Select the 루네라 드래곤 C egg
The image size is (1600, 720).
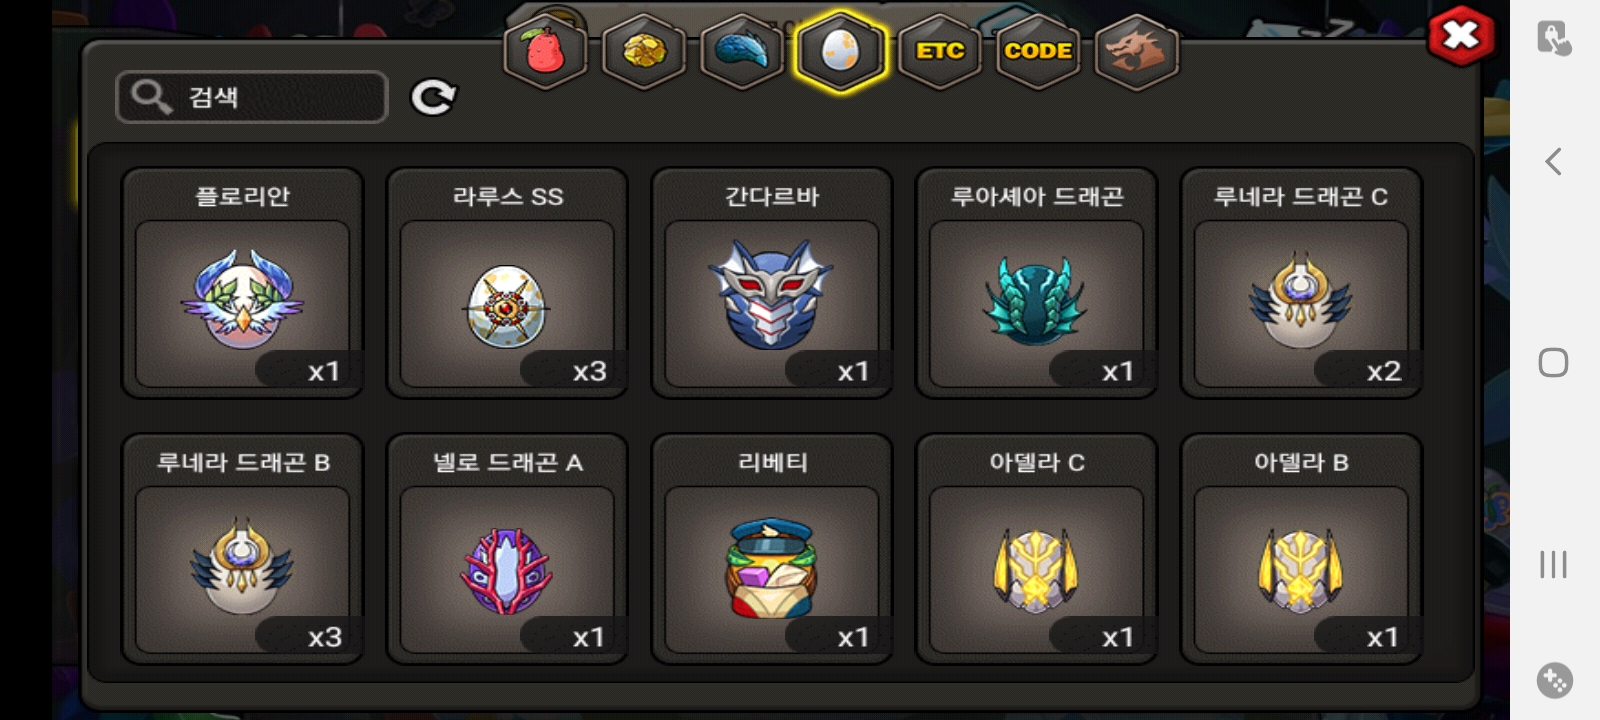coord(1301,283)
